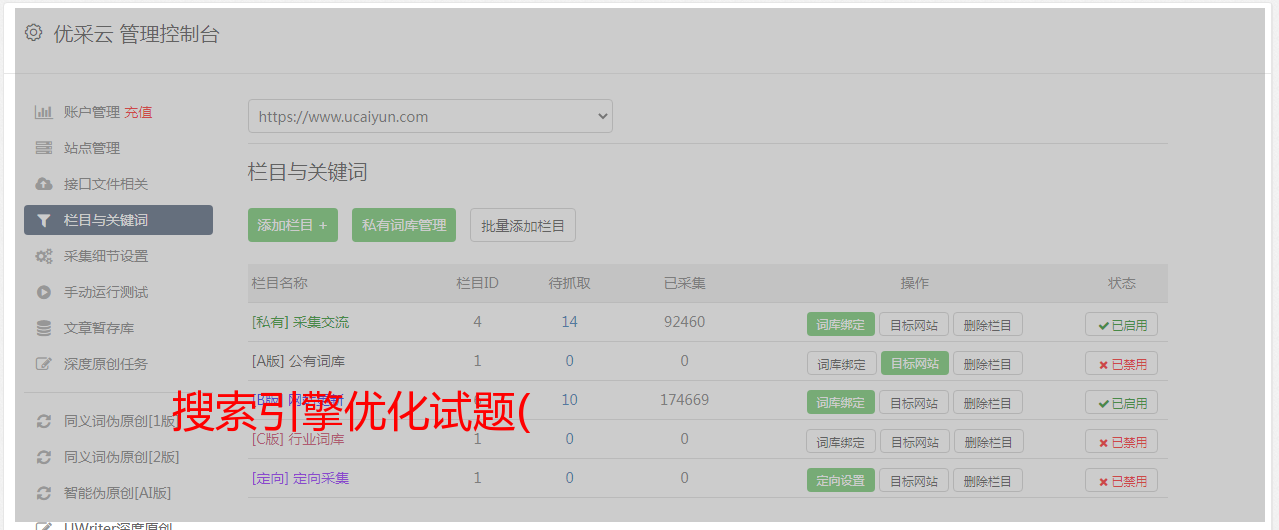The width and height of the screenshot is (1279, 530).
Task: Click the 栏目ID value 4
Action: coord(477,322)
